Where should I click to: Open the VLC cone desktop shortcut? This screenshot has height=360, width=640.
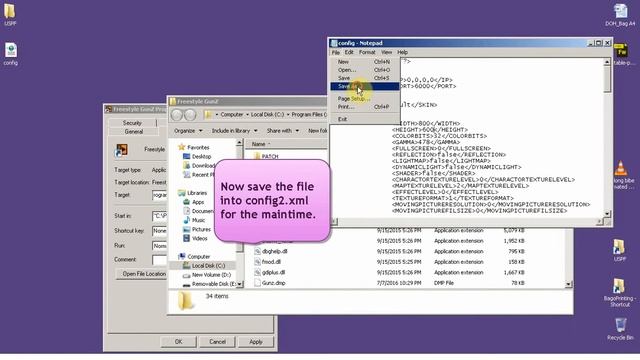pos(620,168)
